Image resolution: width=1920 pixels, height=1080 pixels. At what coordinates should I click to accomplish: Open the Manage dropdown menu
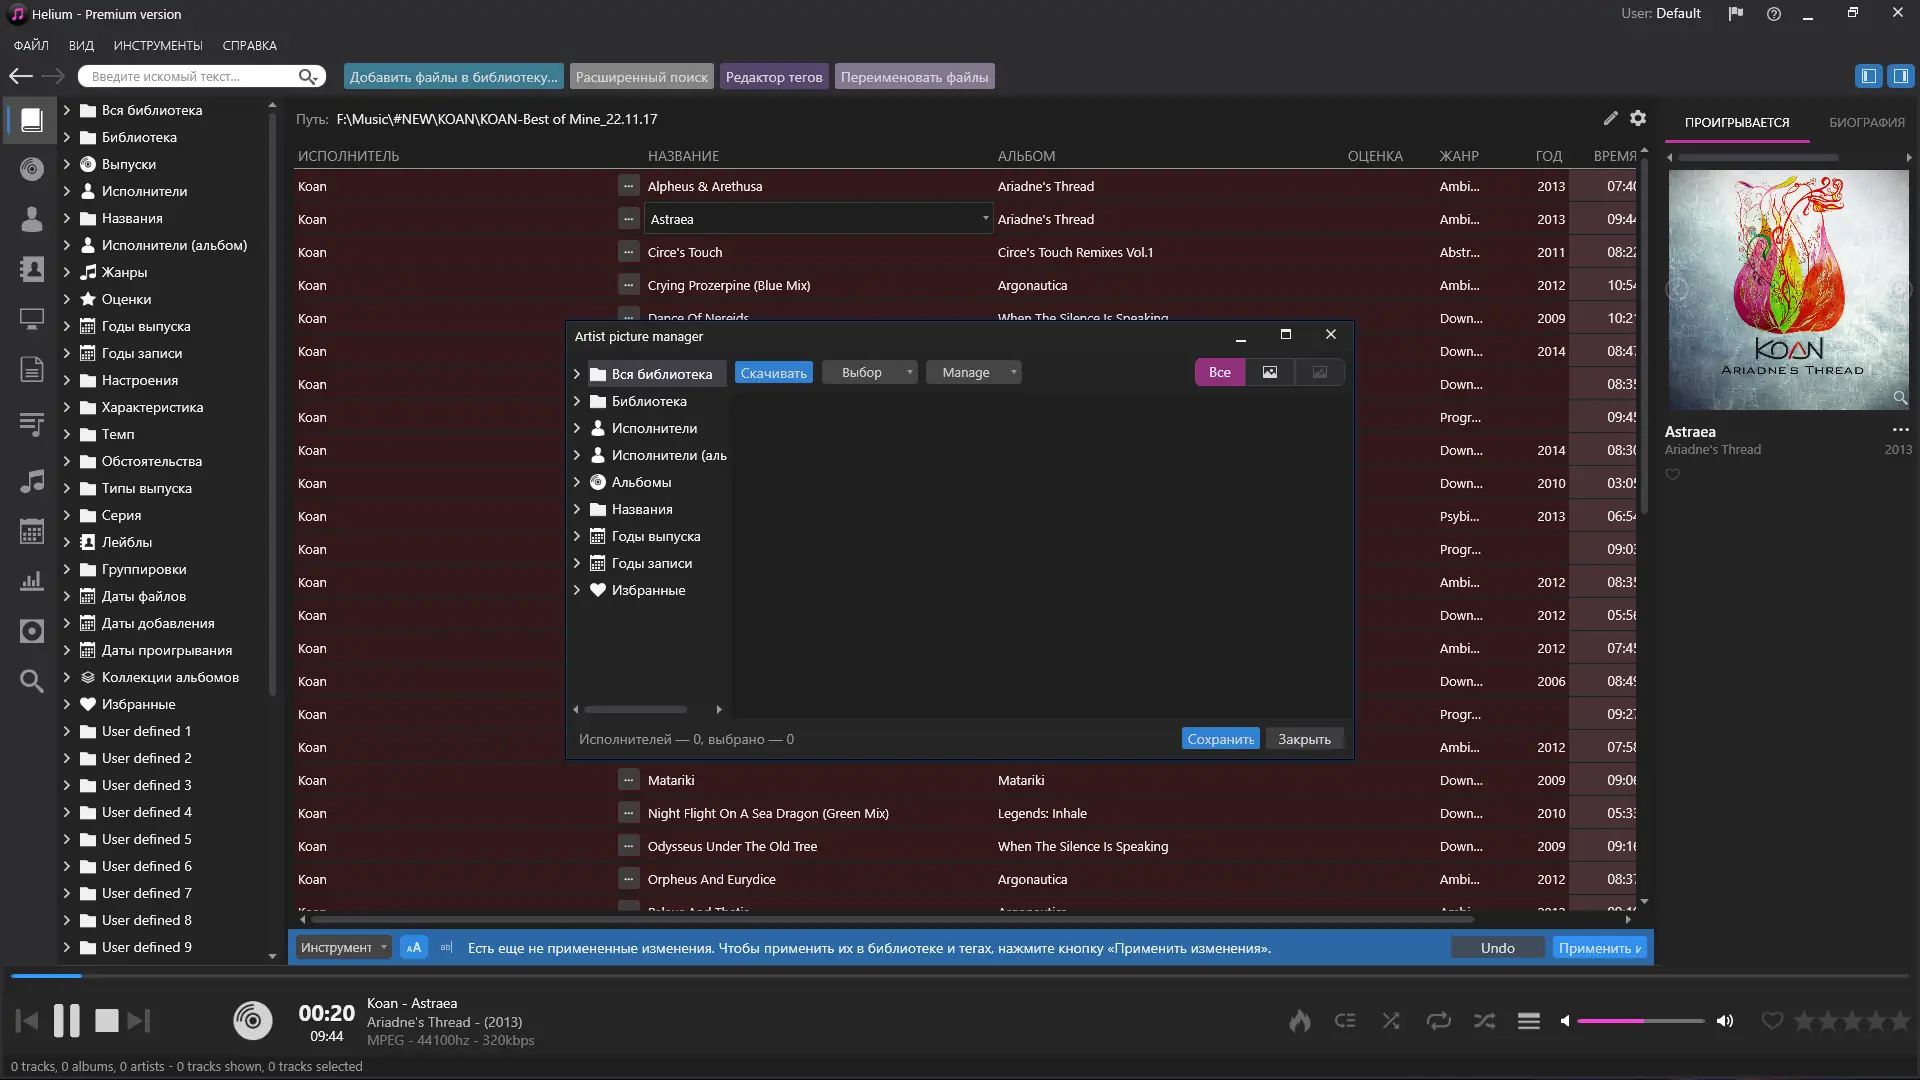pos(973,372)
